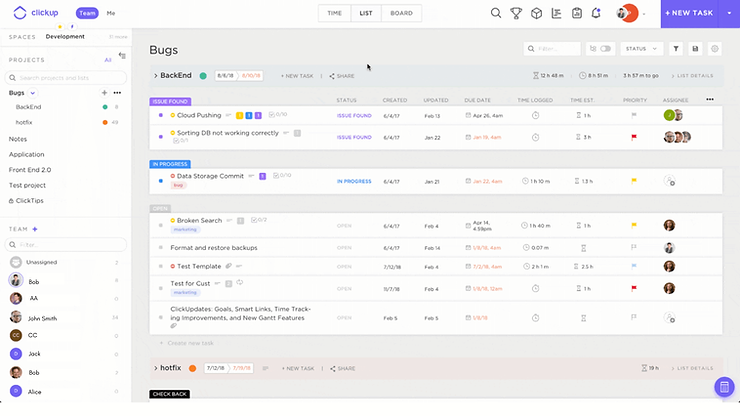Open the column options ellipsis in table header
Viewport: 740px width, 416px height.
710,100
